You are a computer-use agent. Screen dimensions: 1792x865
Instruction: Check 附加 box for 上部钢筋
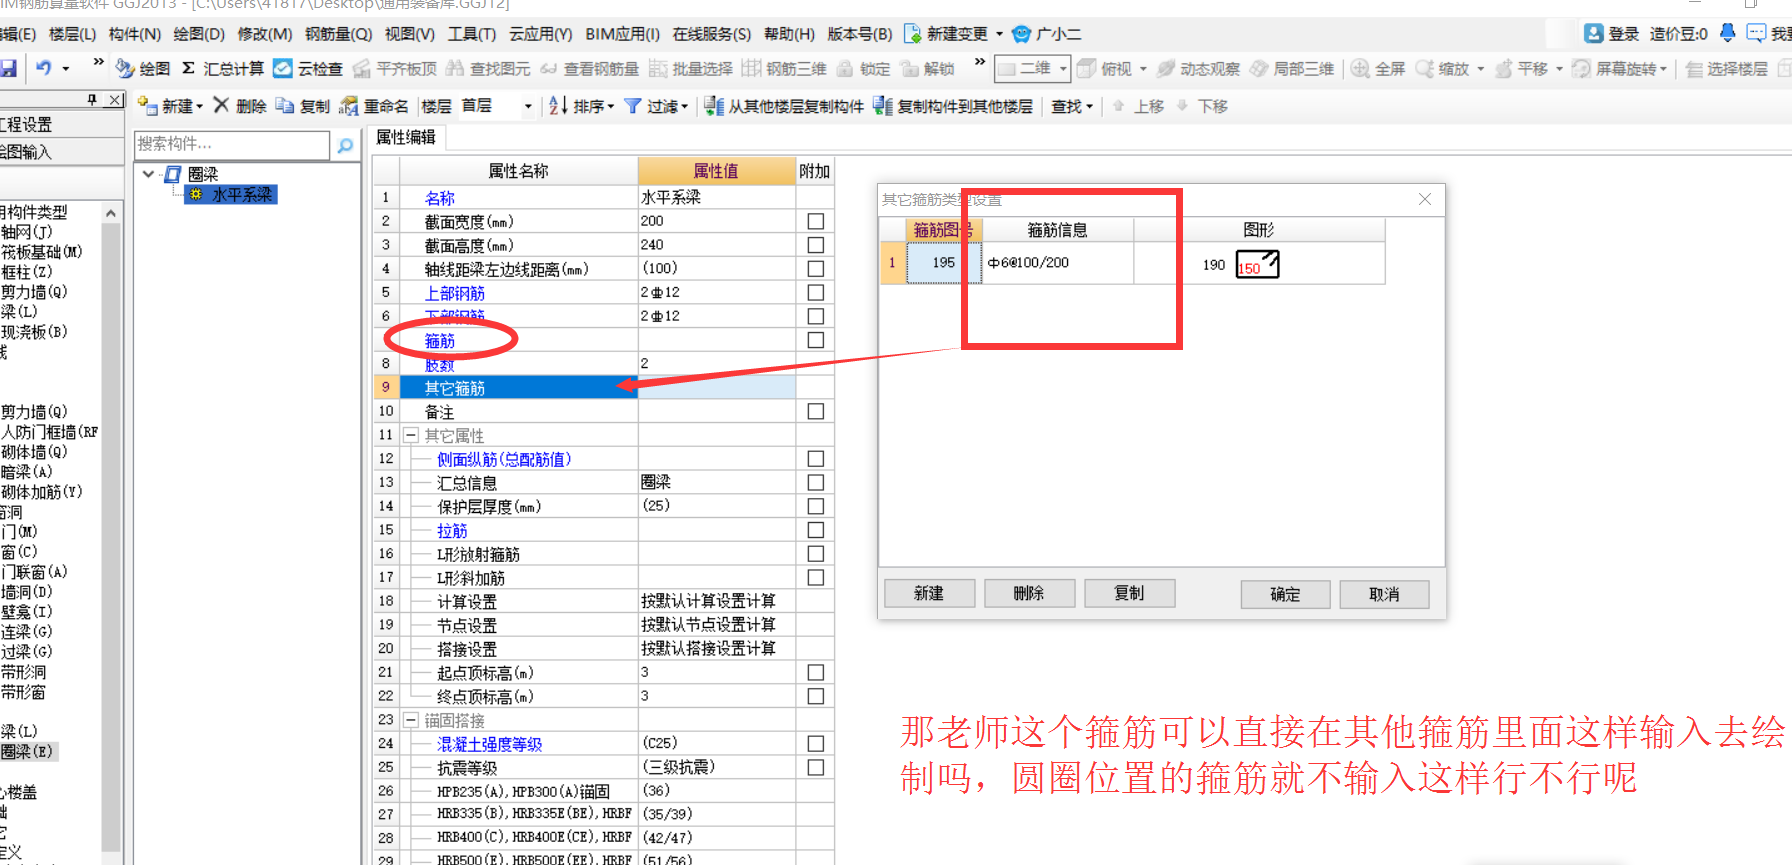pos(816,292)
